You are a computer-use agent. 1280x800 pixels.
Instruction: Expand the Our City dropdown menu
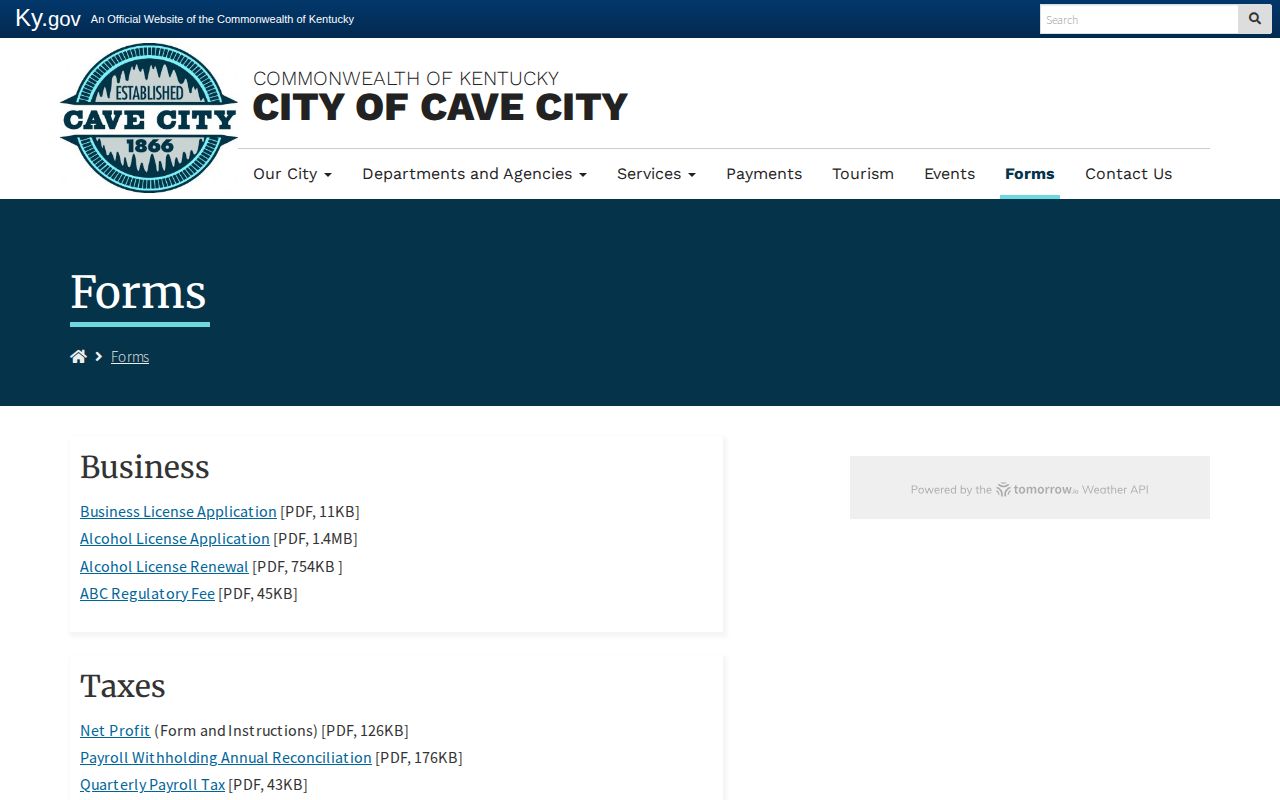click(x=292, y=174)
